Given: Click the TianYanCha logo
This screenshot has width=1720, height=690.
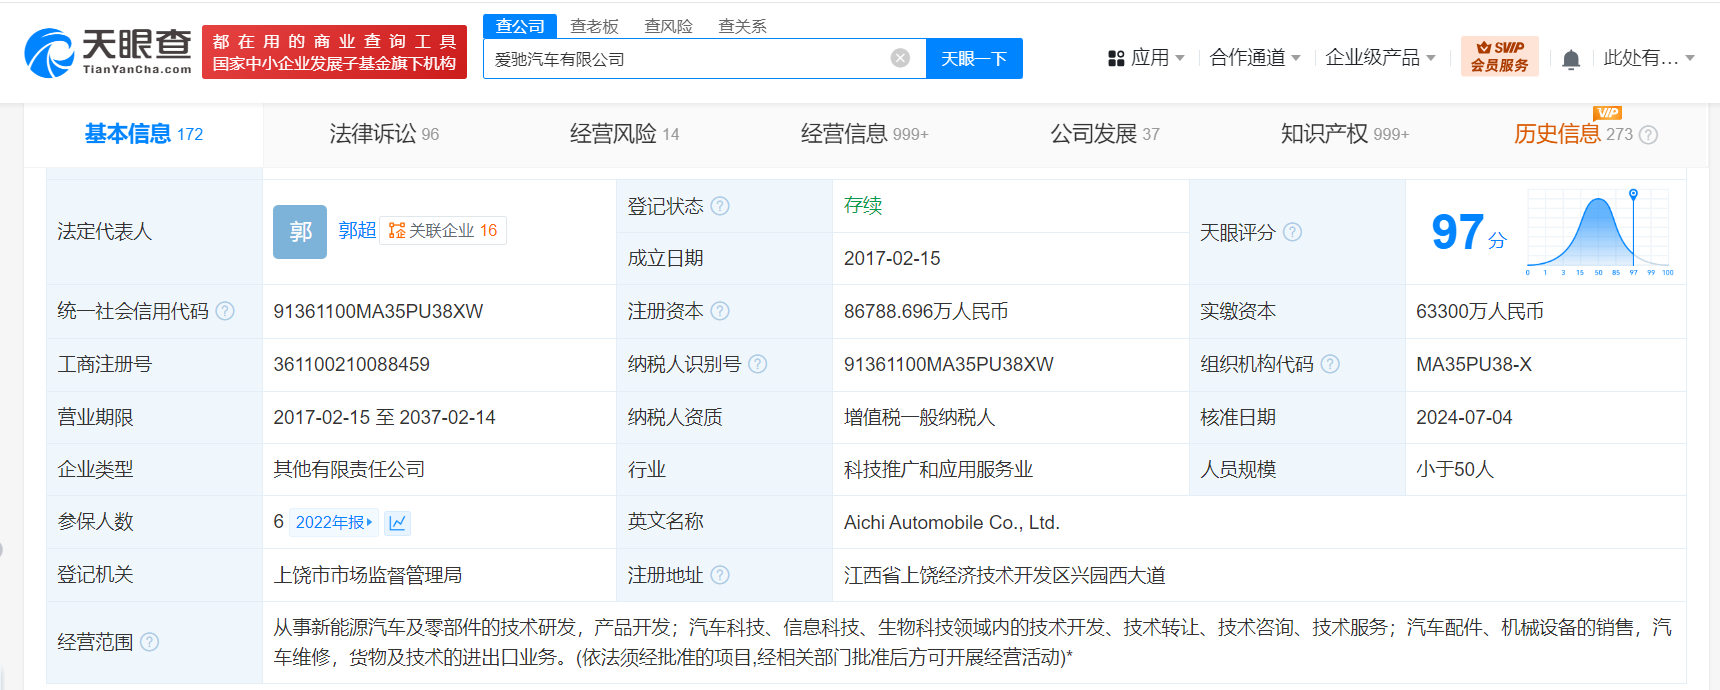Looking at the screenshot, I should point(108,52).
